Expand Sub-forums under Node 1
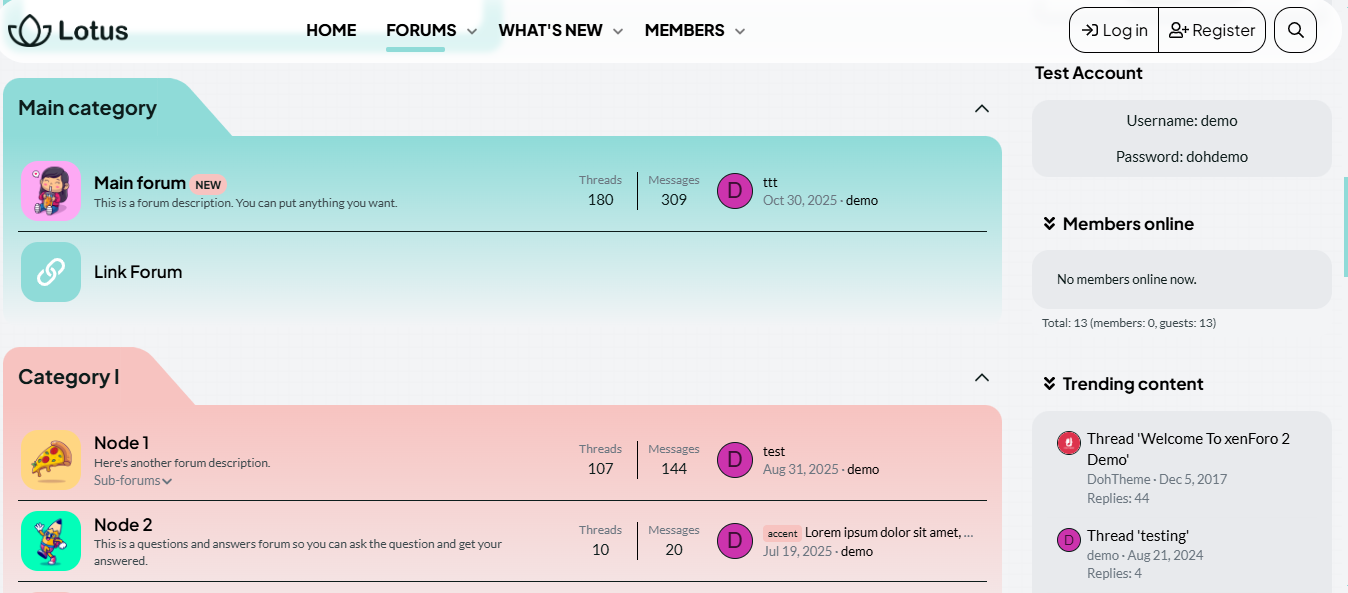 click(x=133, y=481)
